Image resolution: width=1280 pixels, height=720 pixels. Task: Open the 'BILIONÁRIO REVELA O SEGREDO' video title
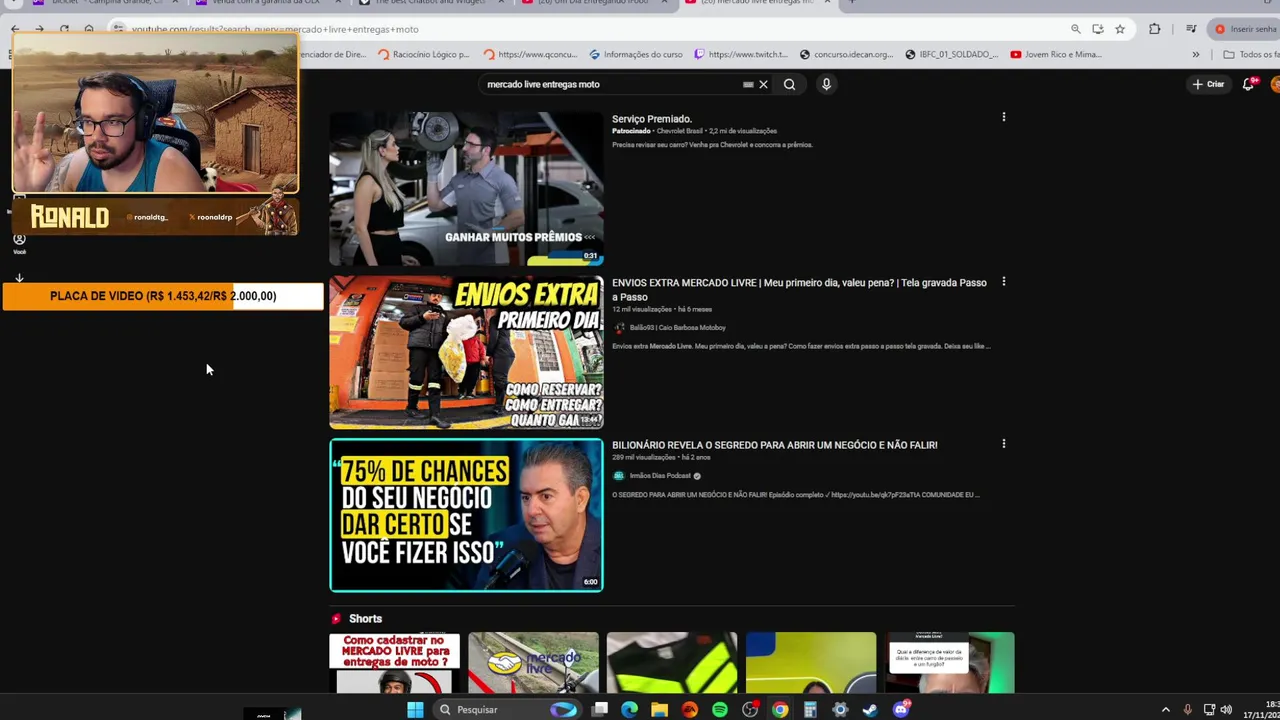774,445
